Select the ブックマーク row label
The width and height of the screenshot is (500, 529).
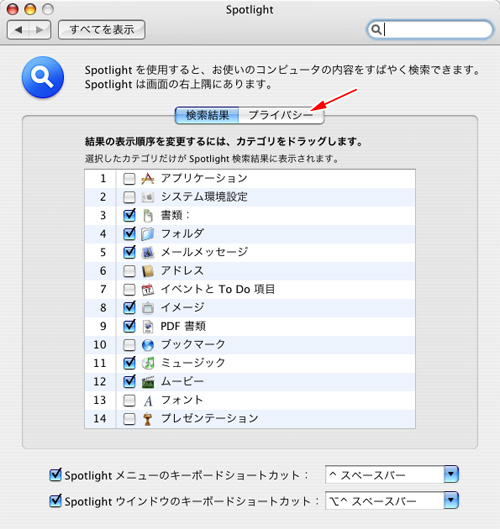[193, 344]
